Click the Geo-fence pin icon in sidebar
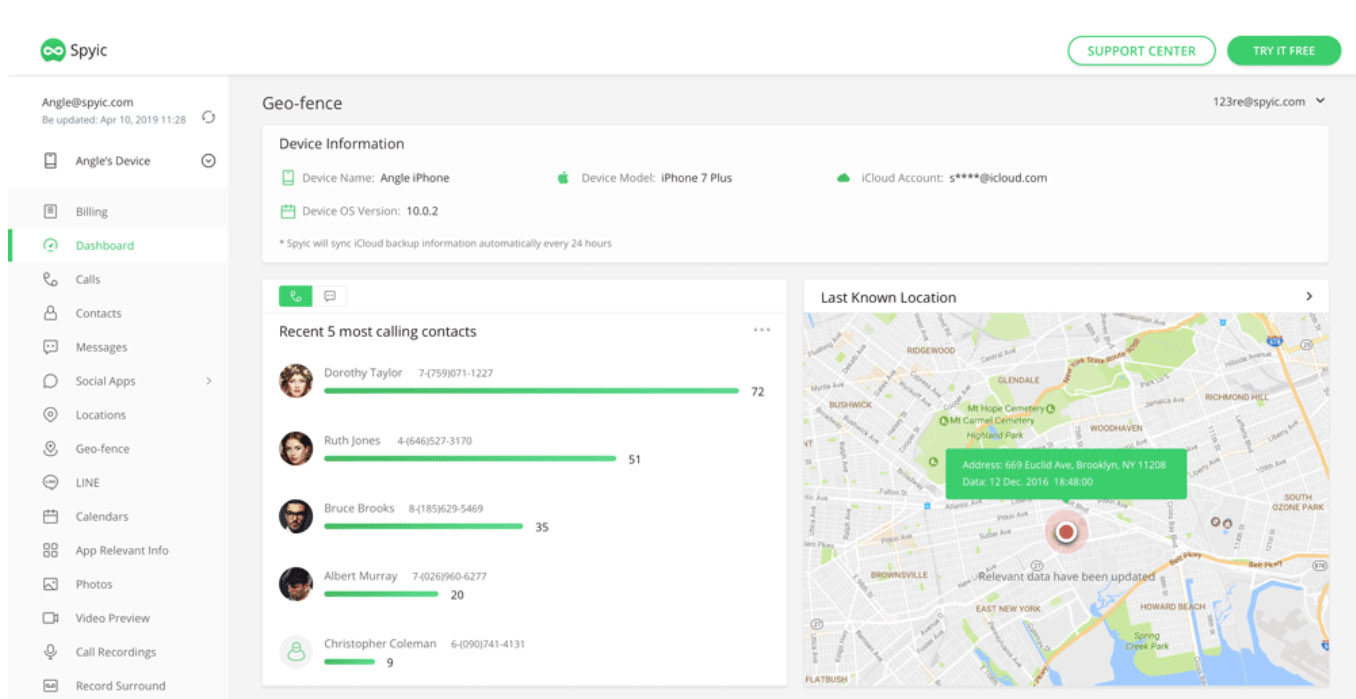The height and width of the screenshot is (699, 1356). pyautogui.click(x=50, y=449)
